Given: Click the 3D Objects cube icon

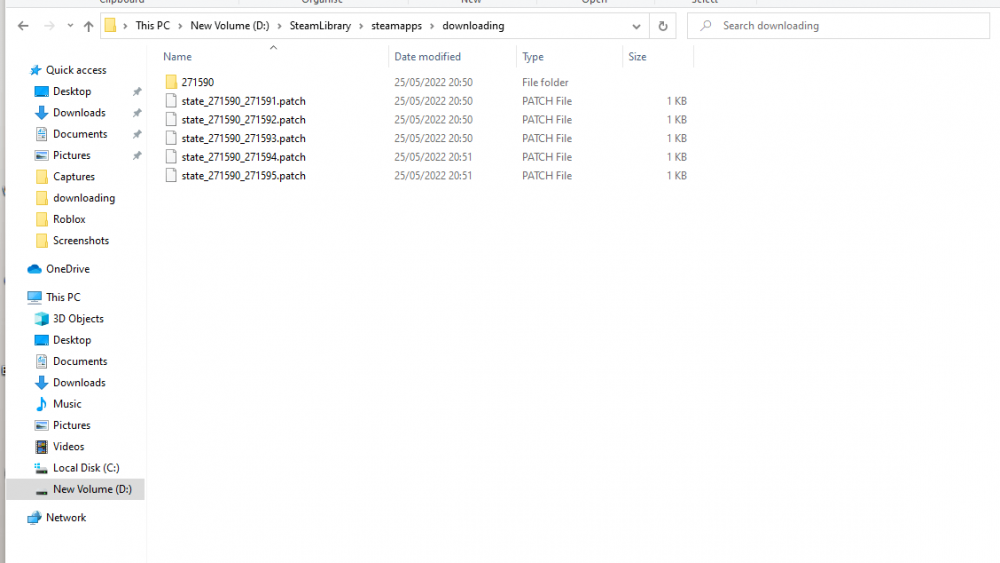Looking at the screenshot, I should [x=41, y=319].
